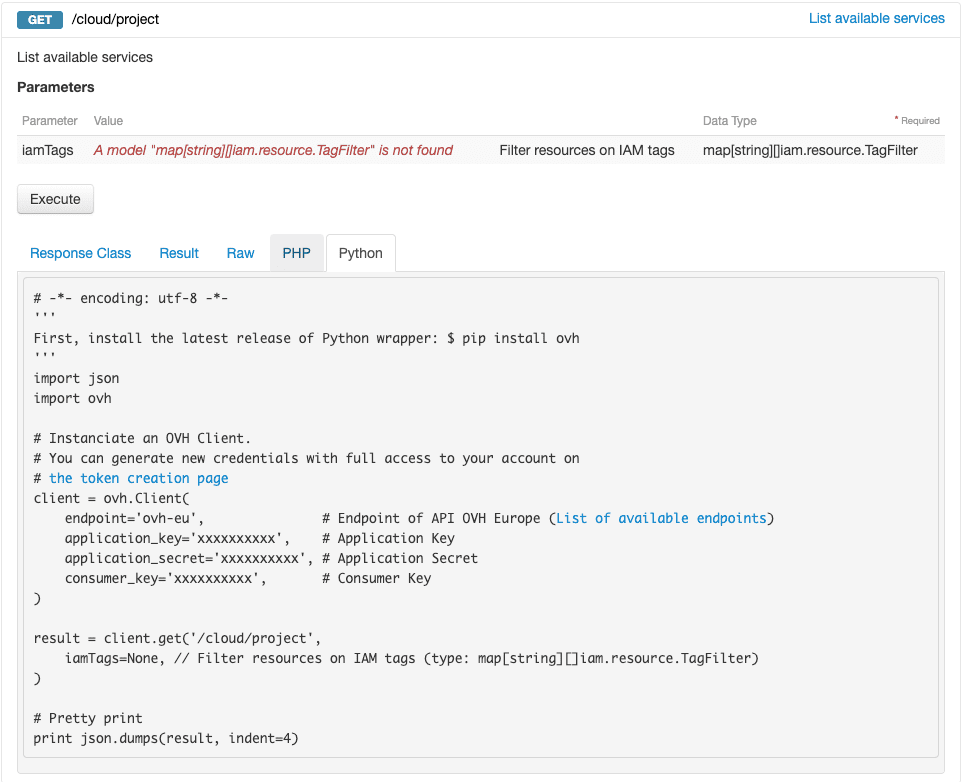The image size is (963, 782).
Task: Click the map[string][]iam.resource.TagFilter data type cell
Action: [x=810, y=151]
